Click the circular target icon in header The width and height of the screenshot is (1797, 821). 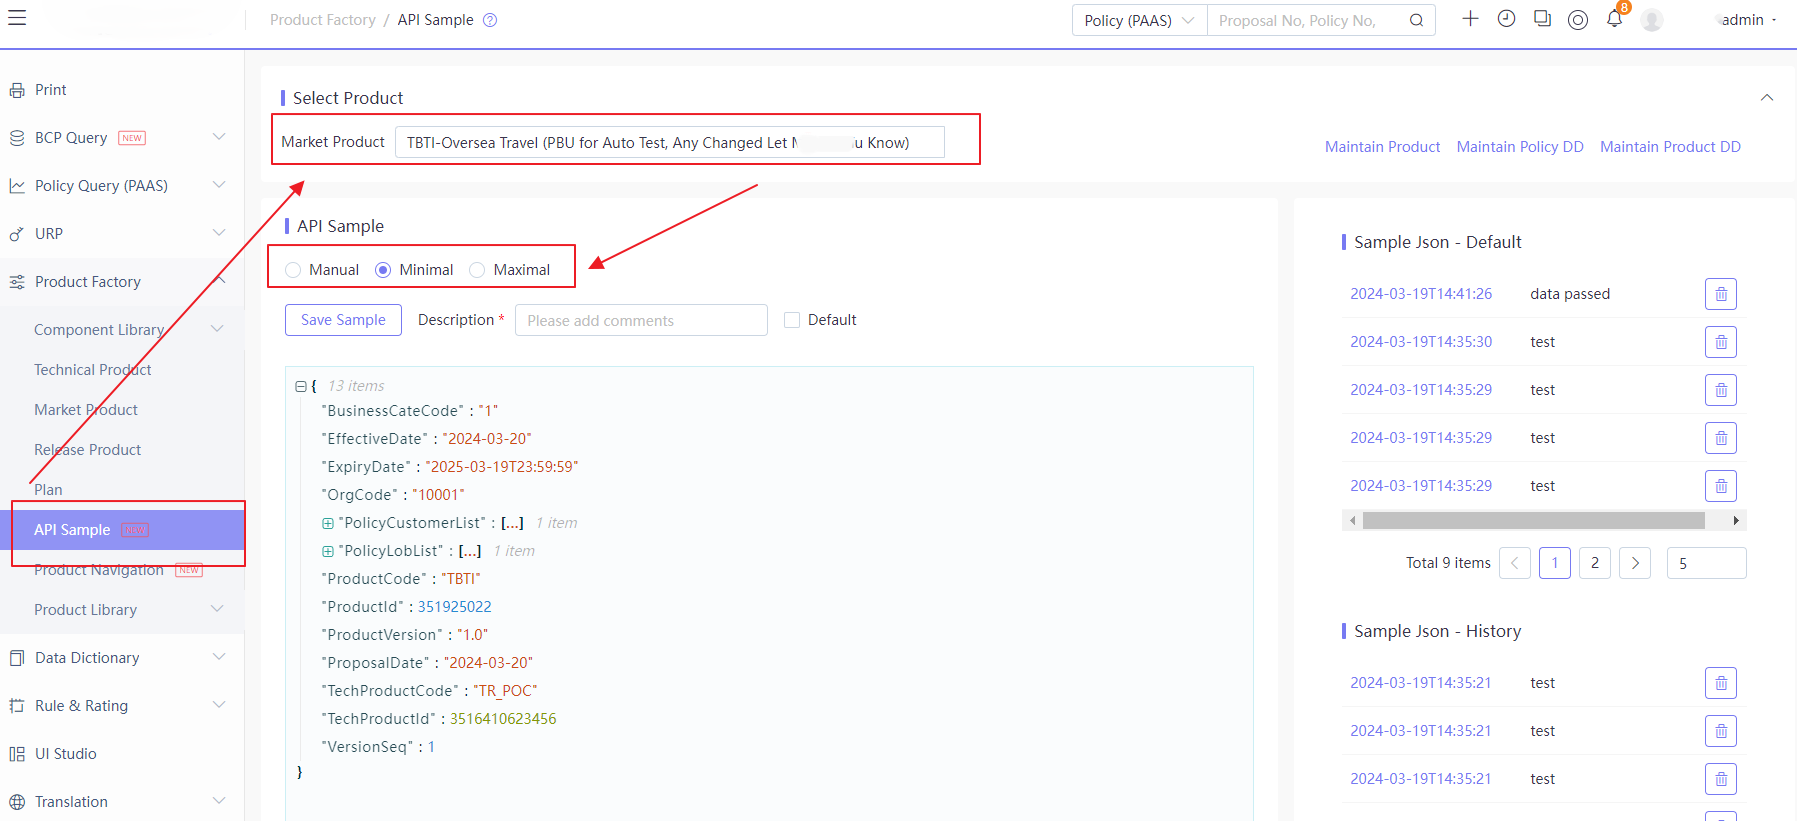(x=1578, y=20)
